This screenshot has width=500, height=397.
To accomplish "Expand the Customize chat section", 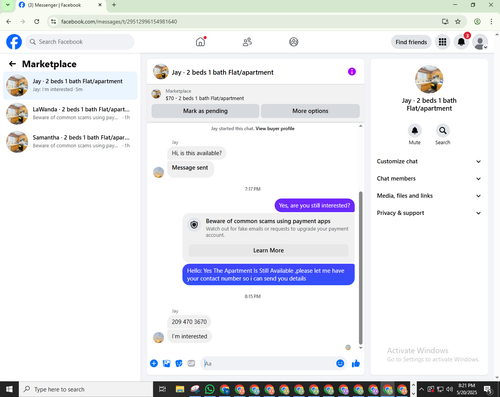I will click(429, 161).
